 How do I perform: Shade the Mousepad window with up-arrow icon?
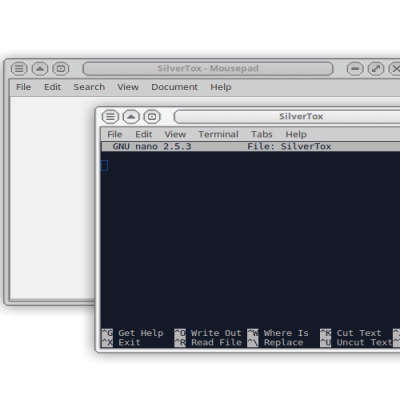[40, 69]
